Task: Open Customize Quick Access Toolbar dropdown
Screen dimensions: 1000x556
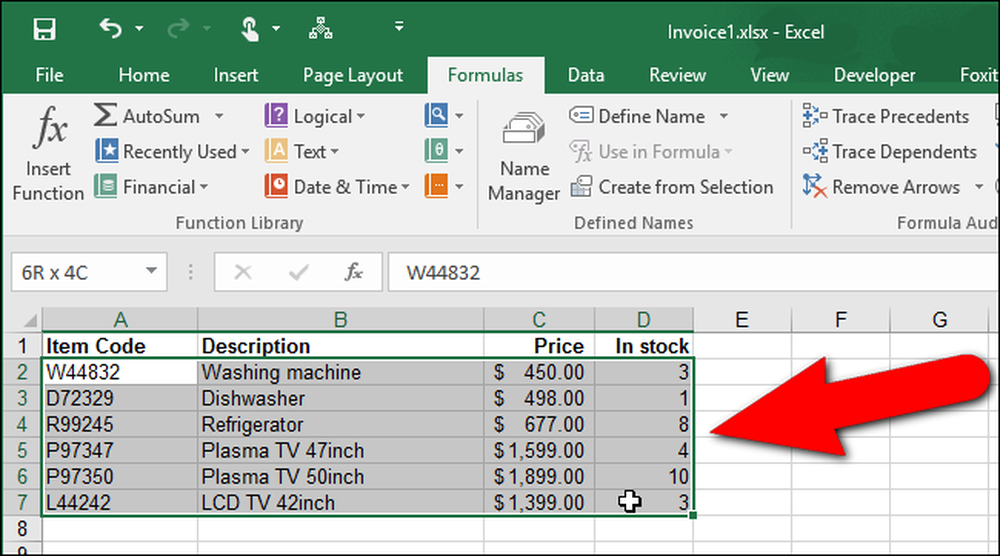Action: click(x=399, y=27)
